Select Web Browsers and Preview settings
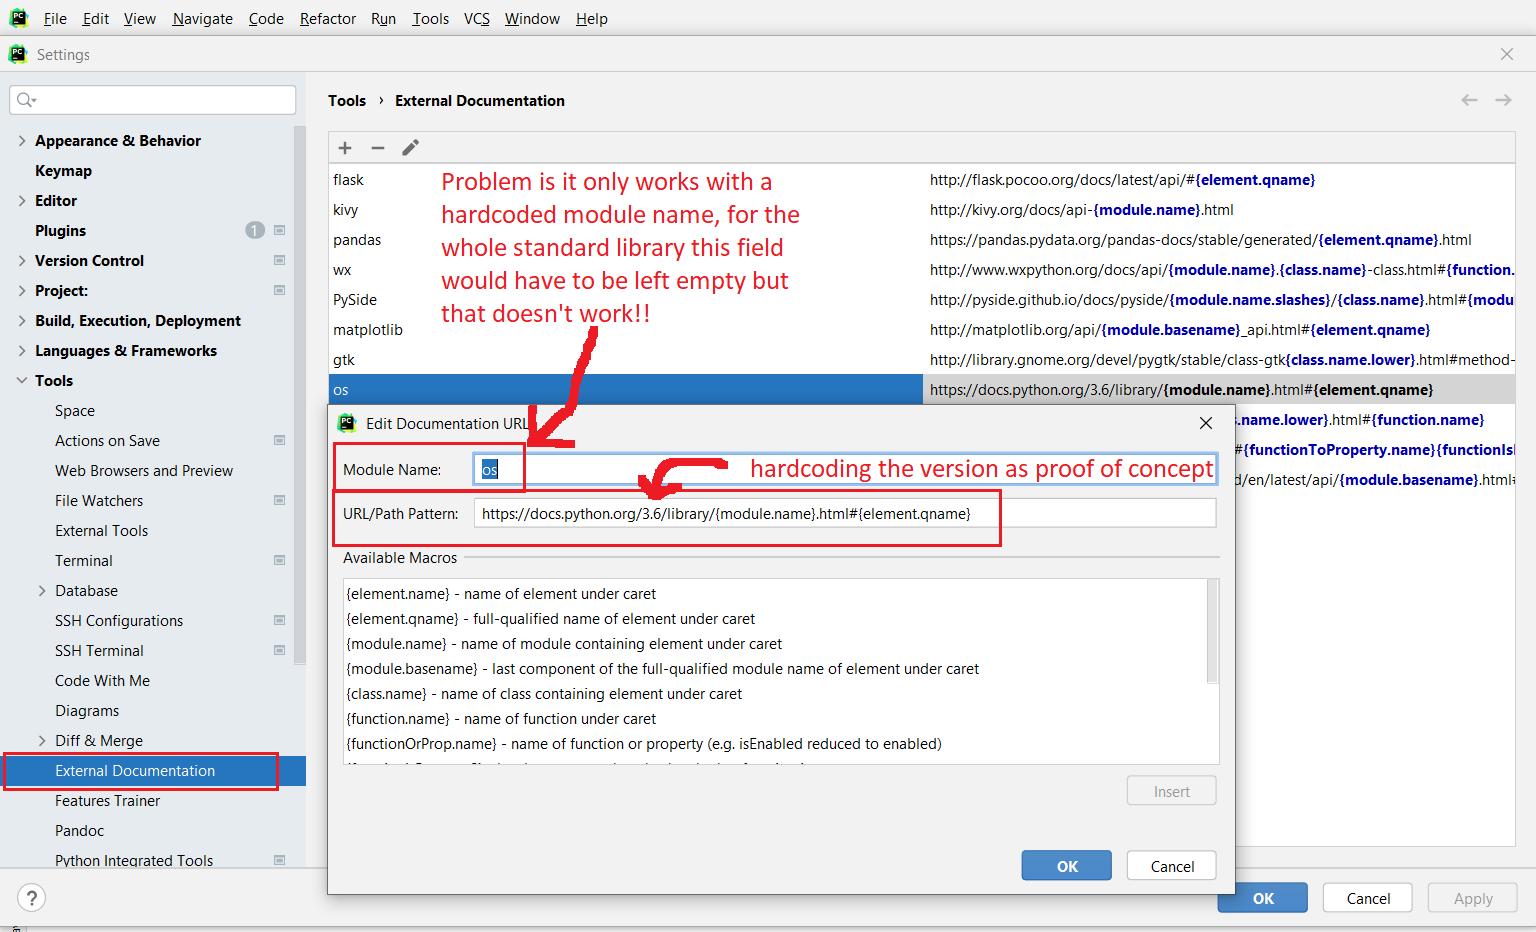Viewport: 1536px width, 932px height. coord(144,471)
